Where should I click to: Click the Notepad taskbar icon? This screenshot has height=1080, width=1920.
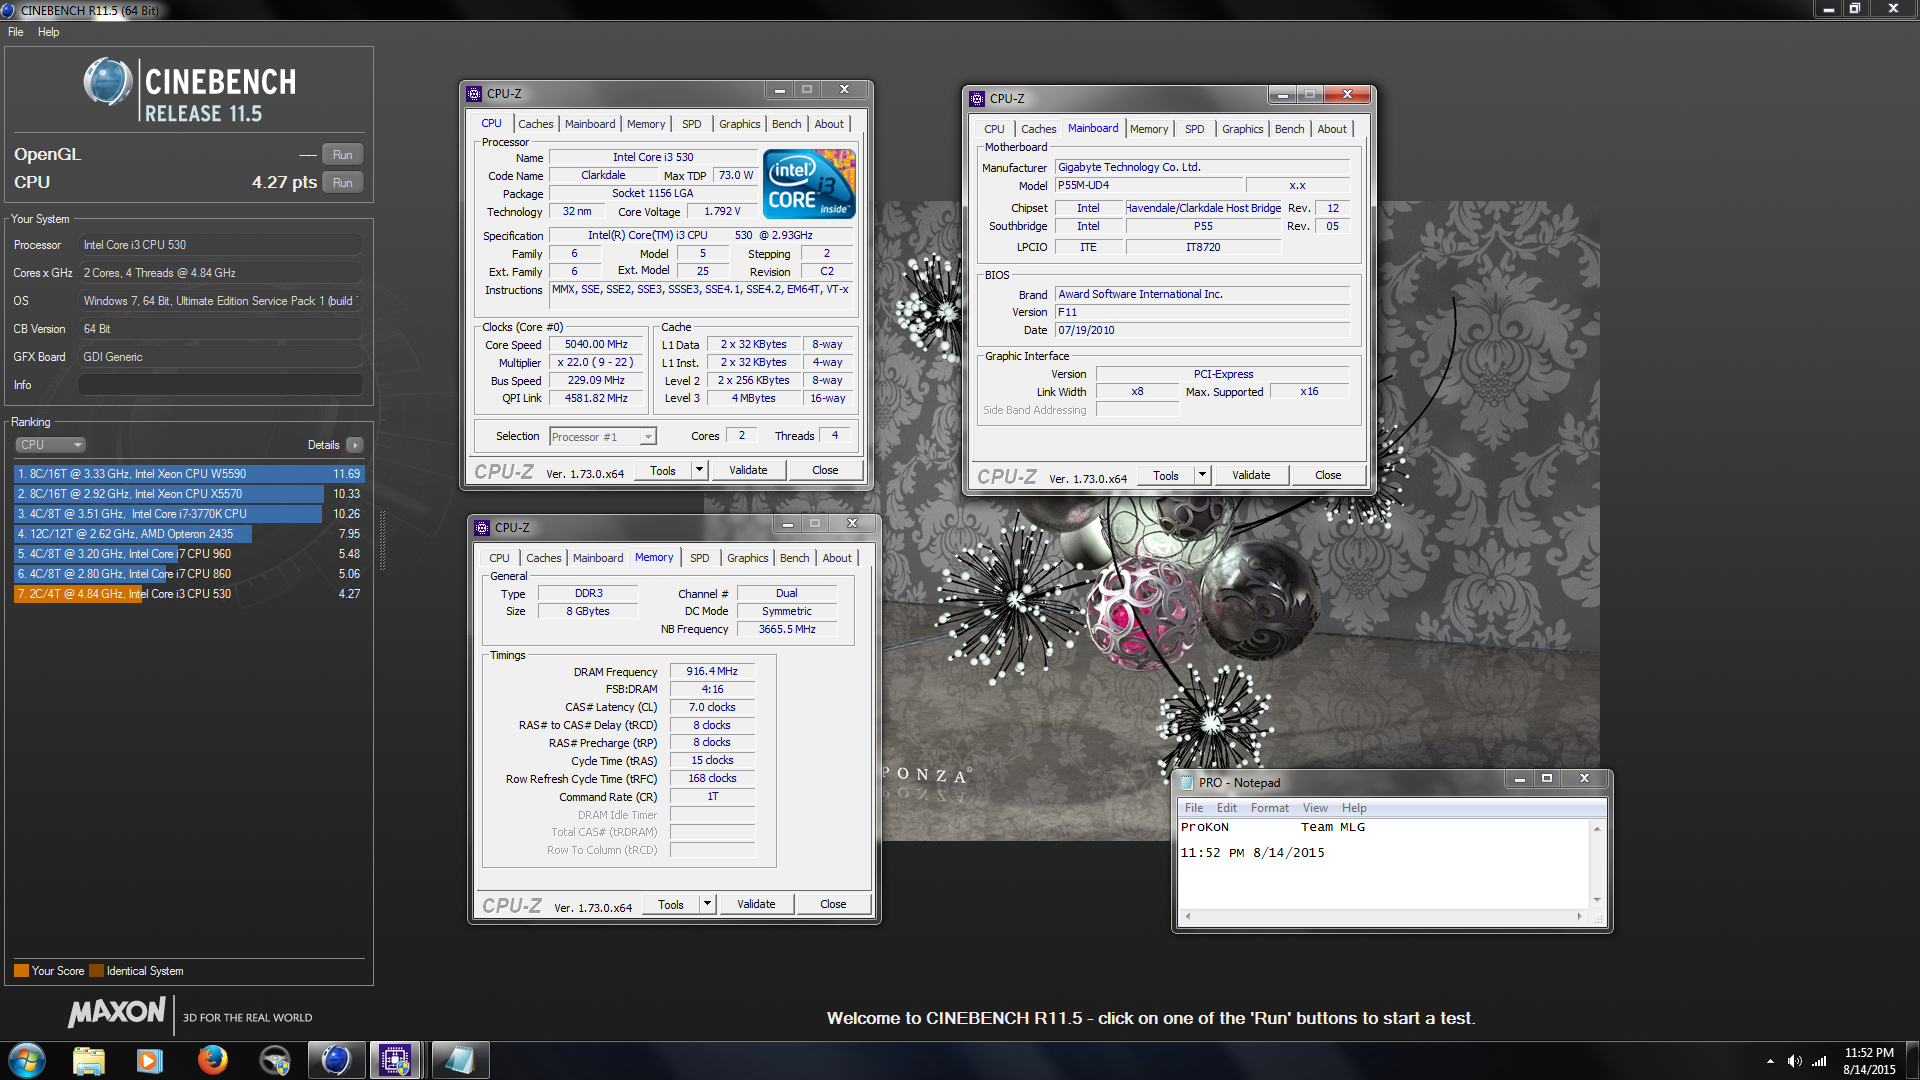coord(461,1060)
